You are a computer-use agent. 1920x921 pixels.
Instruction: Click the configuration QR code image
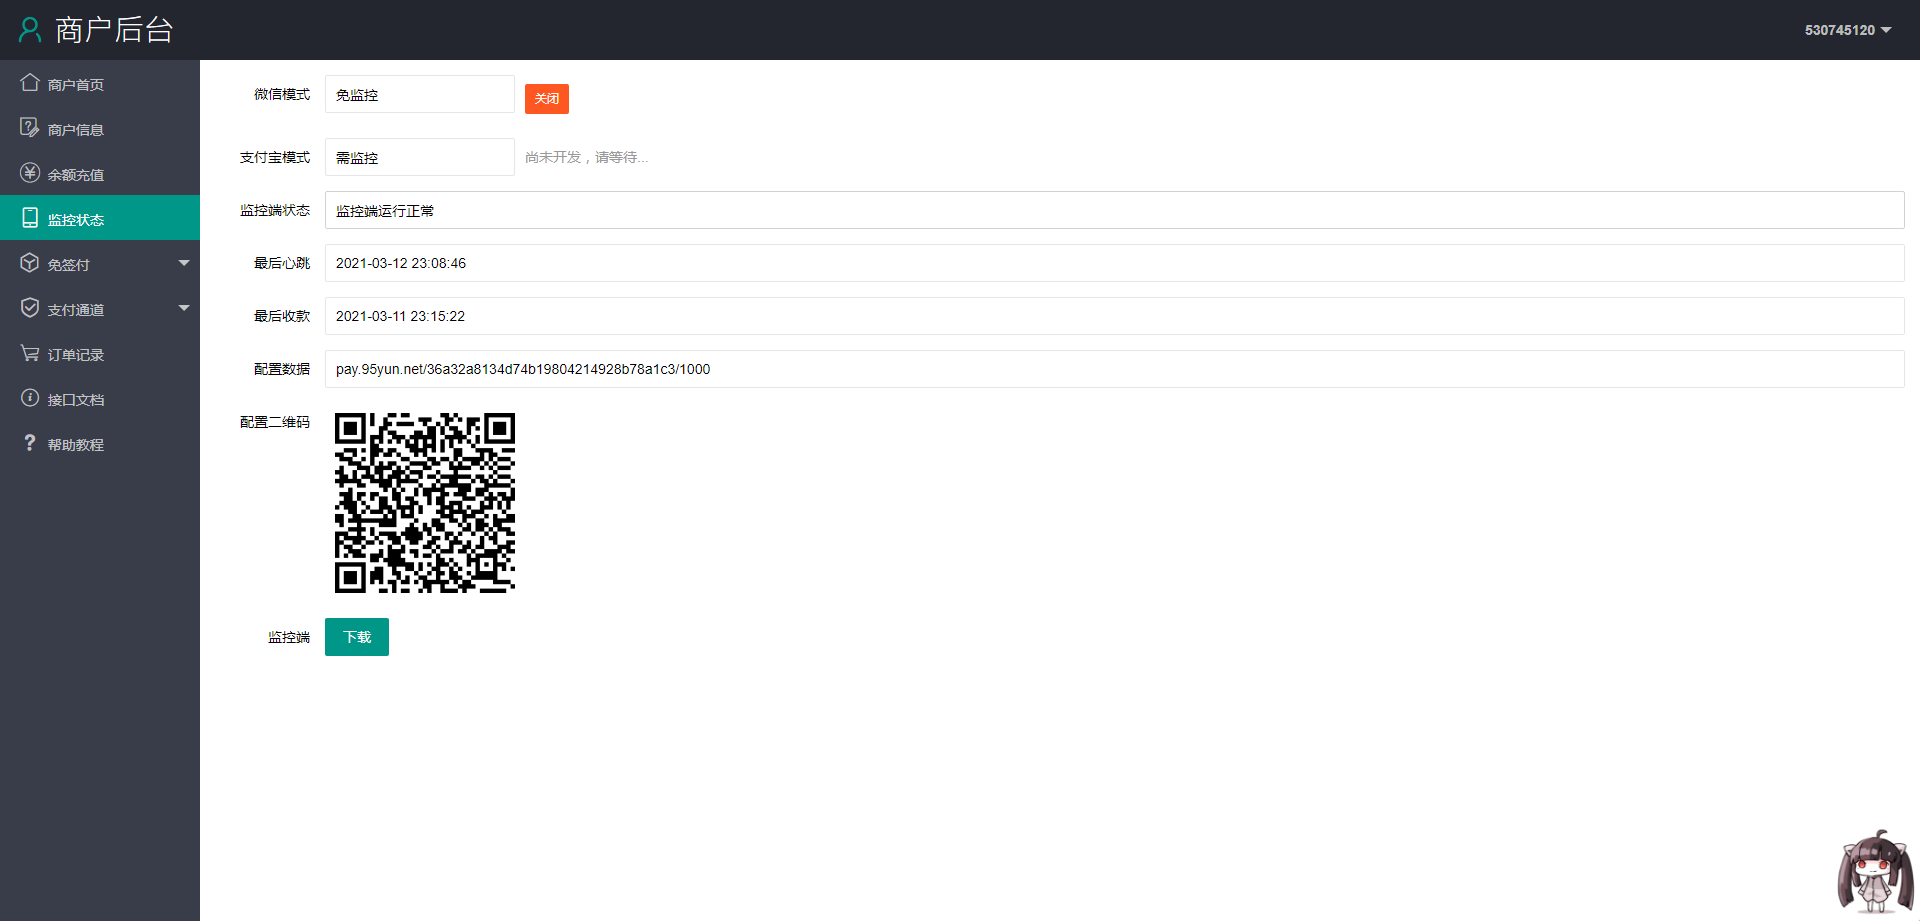coord(425,503)
